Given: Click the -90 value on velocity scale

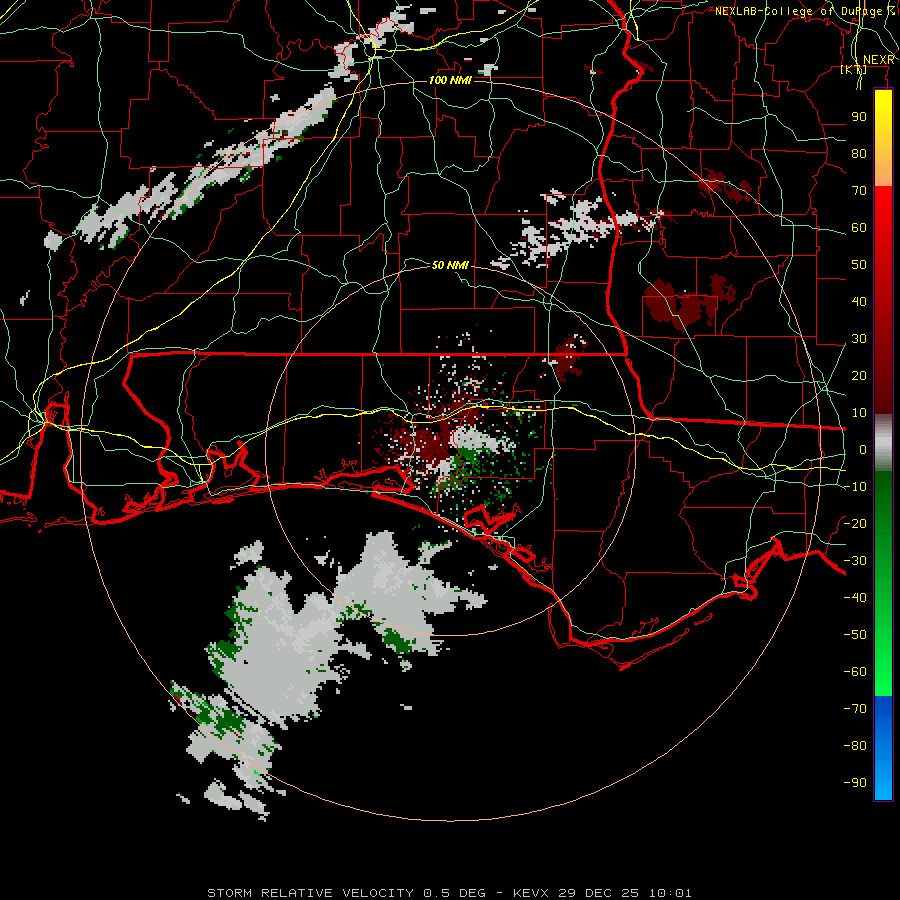Looking at the screenshot, I should [x=855, y=782].
